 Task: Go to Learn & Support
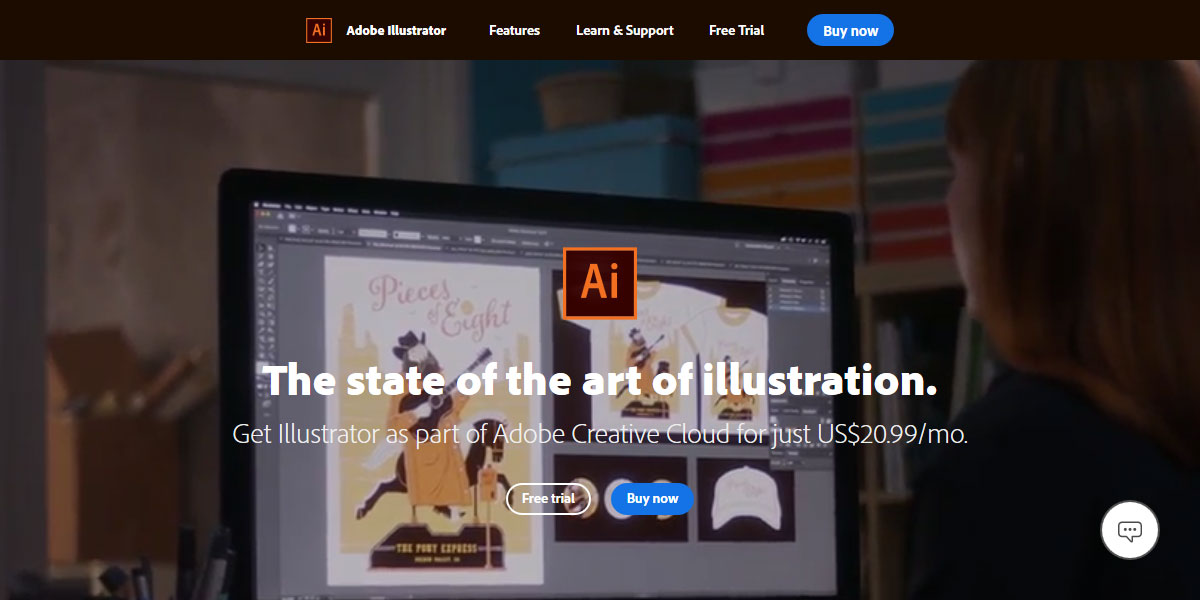click(x=624, y=30)
